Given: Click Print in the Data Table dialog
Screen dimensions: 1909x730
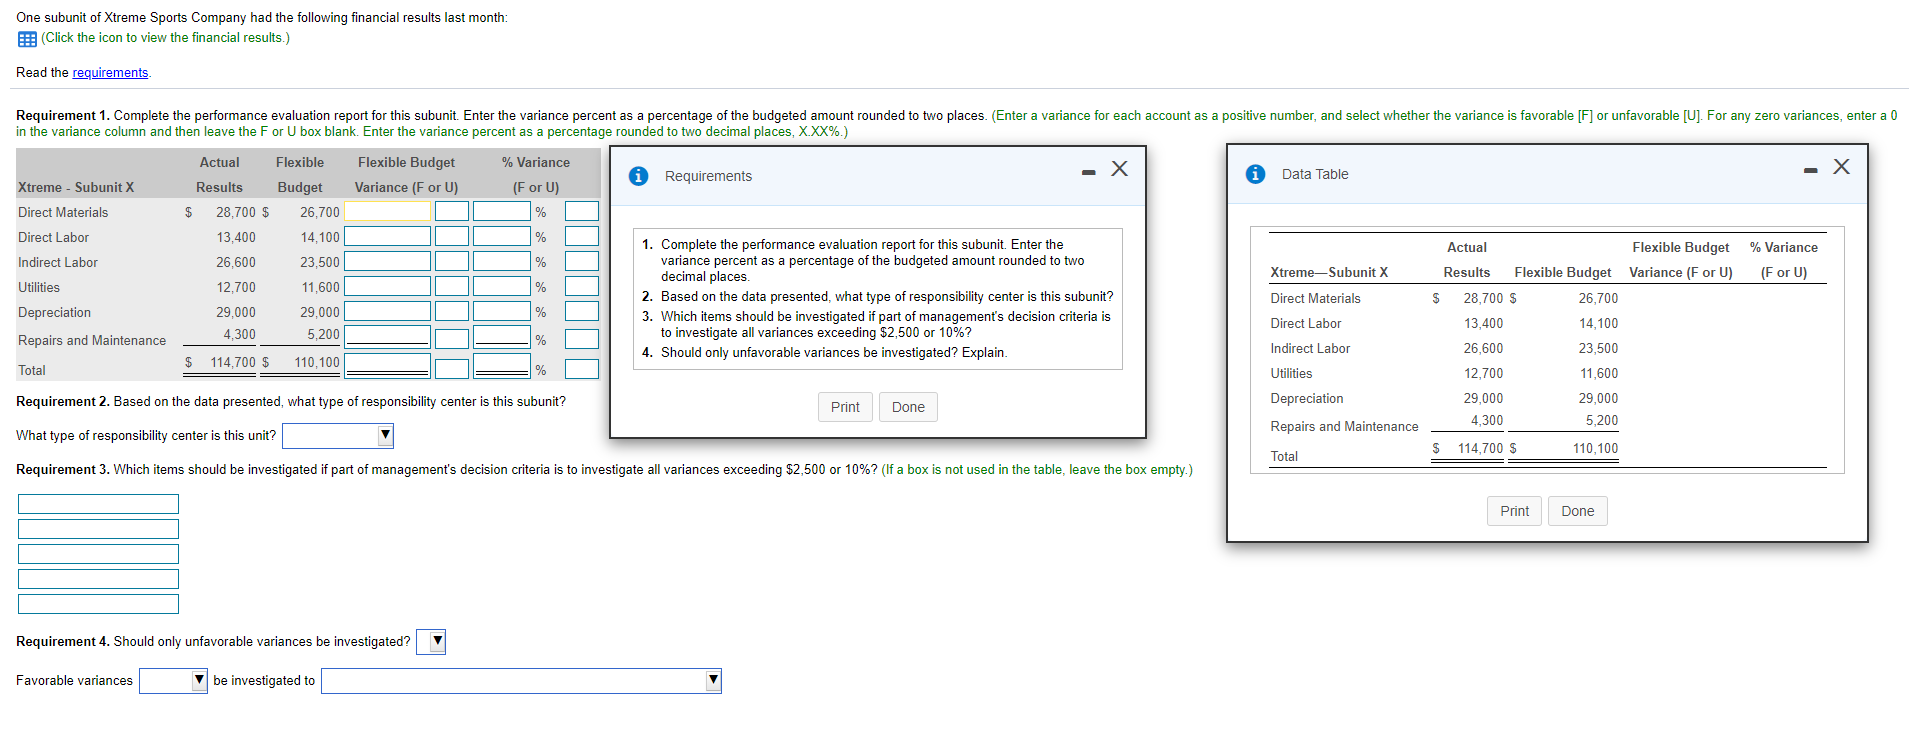Looking at the screenshot, I should pyautogui.click(x=1514, y=511).
